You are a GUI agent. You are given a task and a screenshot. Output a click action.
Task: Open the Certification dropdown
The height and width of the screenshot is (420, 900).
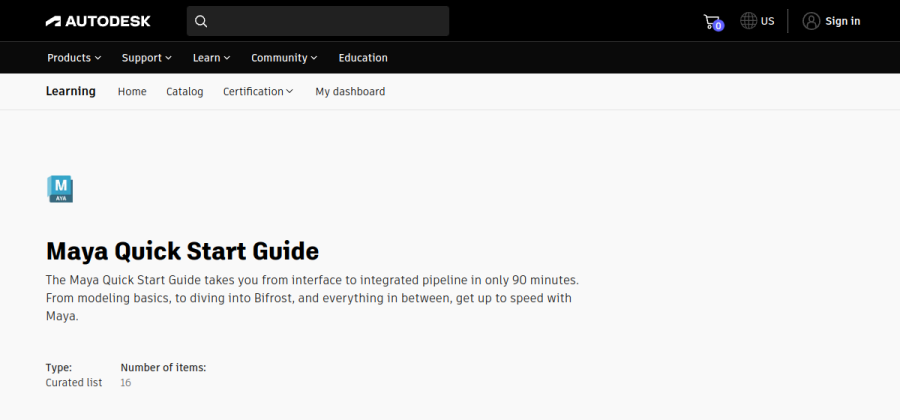coord(258,92)
